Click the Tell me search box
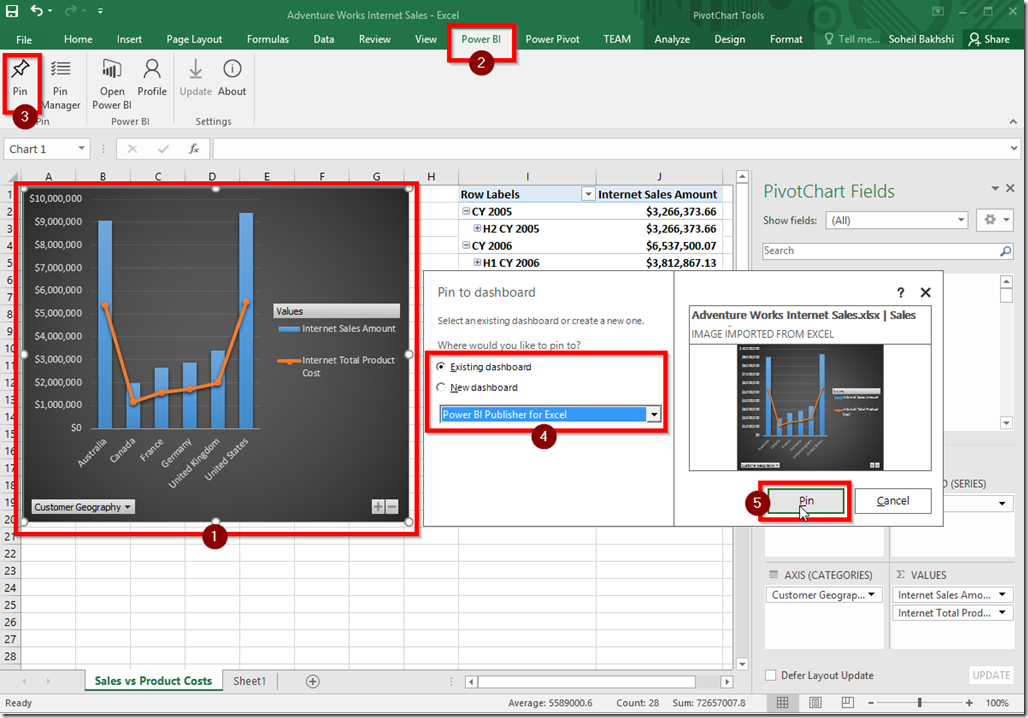The image size is (1028, 718). [851, 39]
